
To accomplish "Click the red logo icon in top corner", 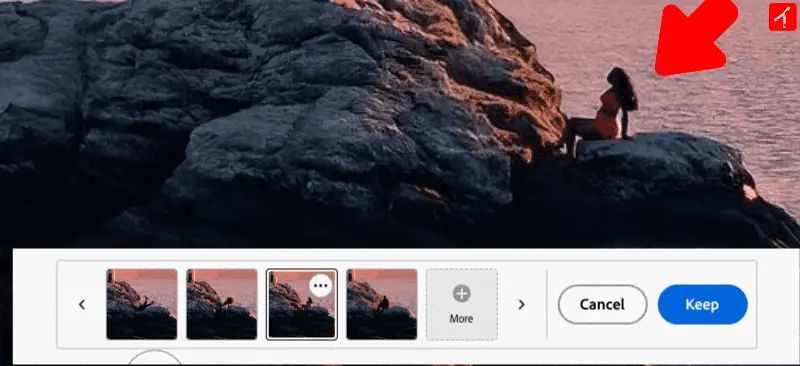I will click(782, 17).
